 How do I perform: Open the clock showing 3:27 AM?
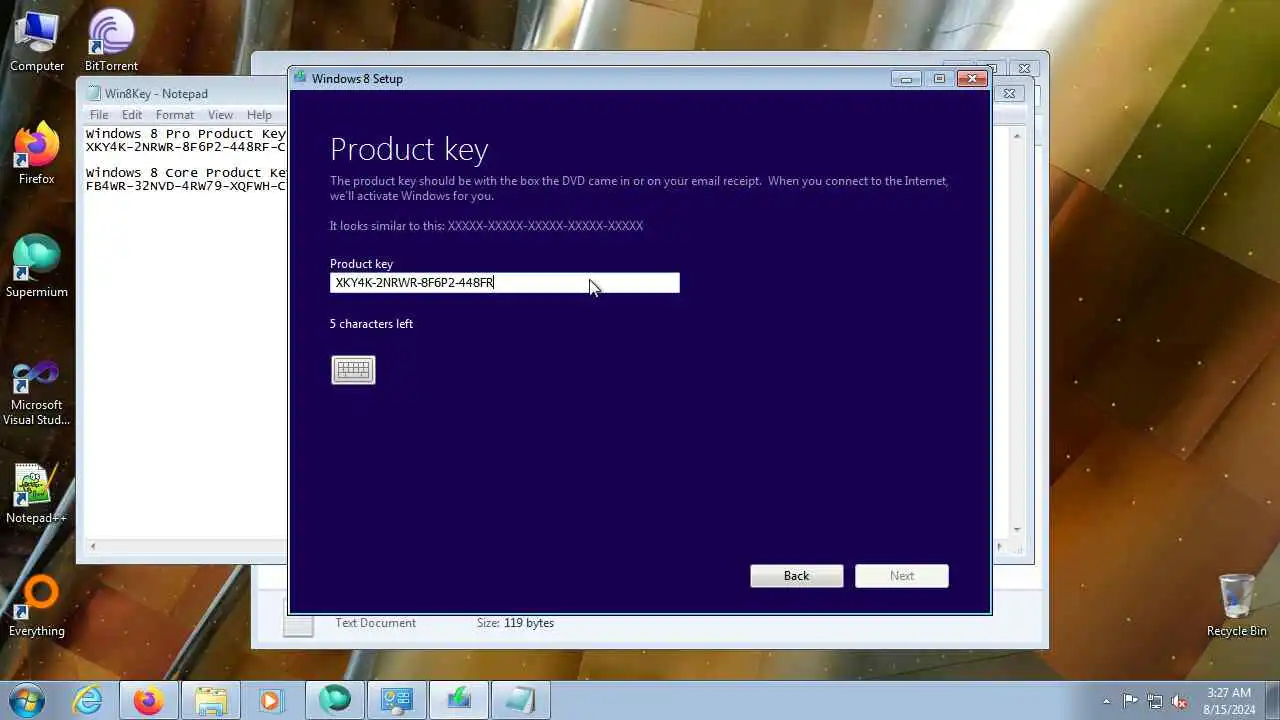1228,701
